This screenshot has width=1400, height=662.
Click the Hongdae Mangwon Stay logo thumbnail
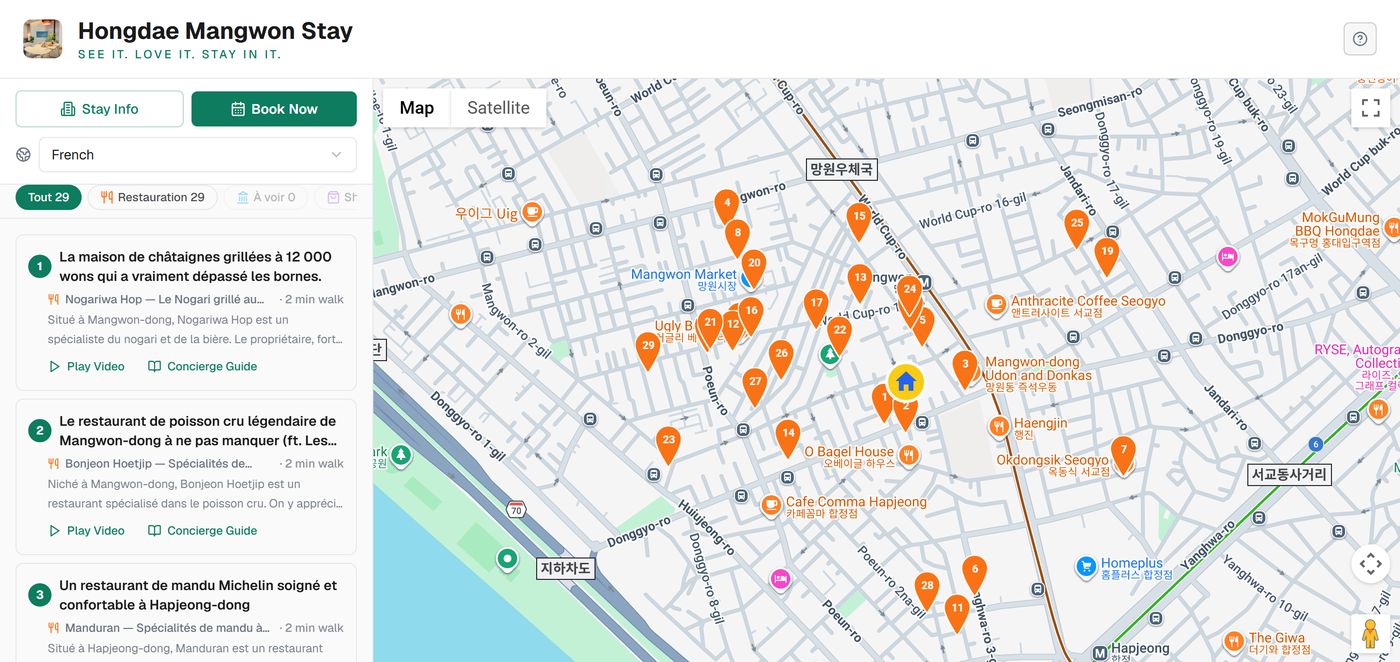(43, 39)
